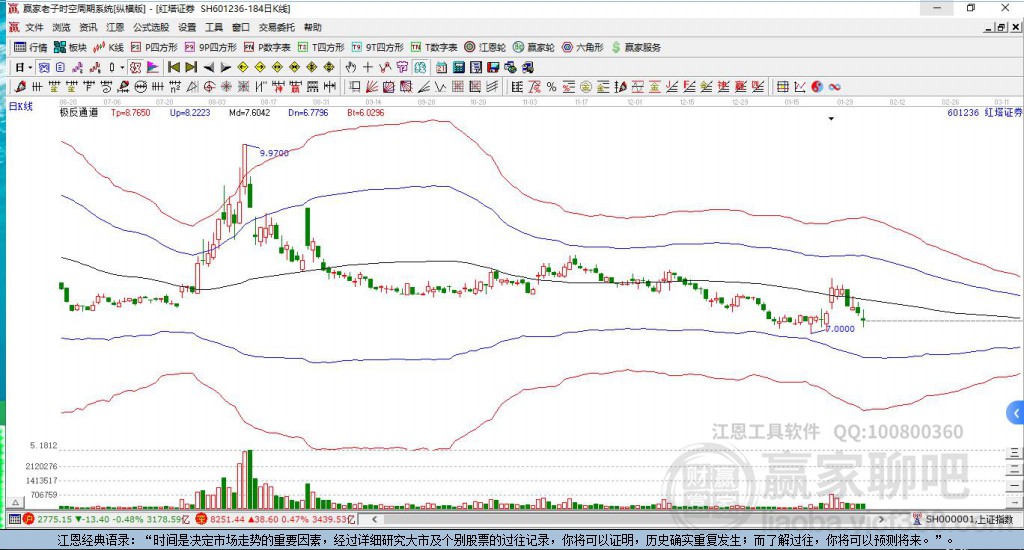This screenshot has width=1024, height=550.
Task: Click the yin-yang tai chi icon
Action: click(817, 87)
